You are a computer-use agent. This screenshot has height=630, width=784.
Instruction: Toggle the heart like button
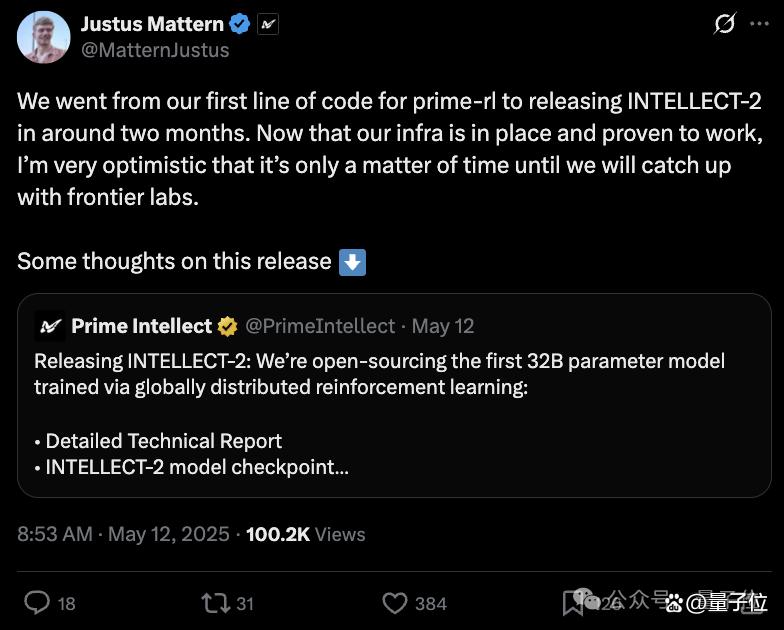[395, 603]
